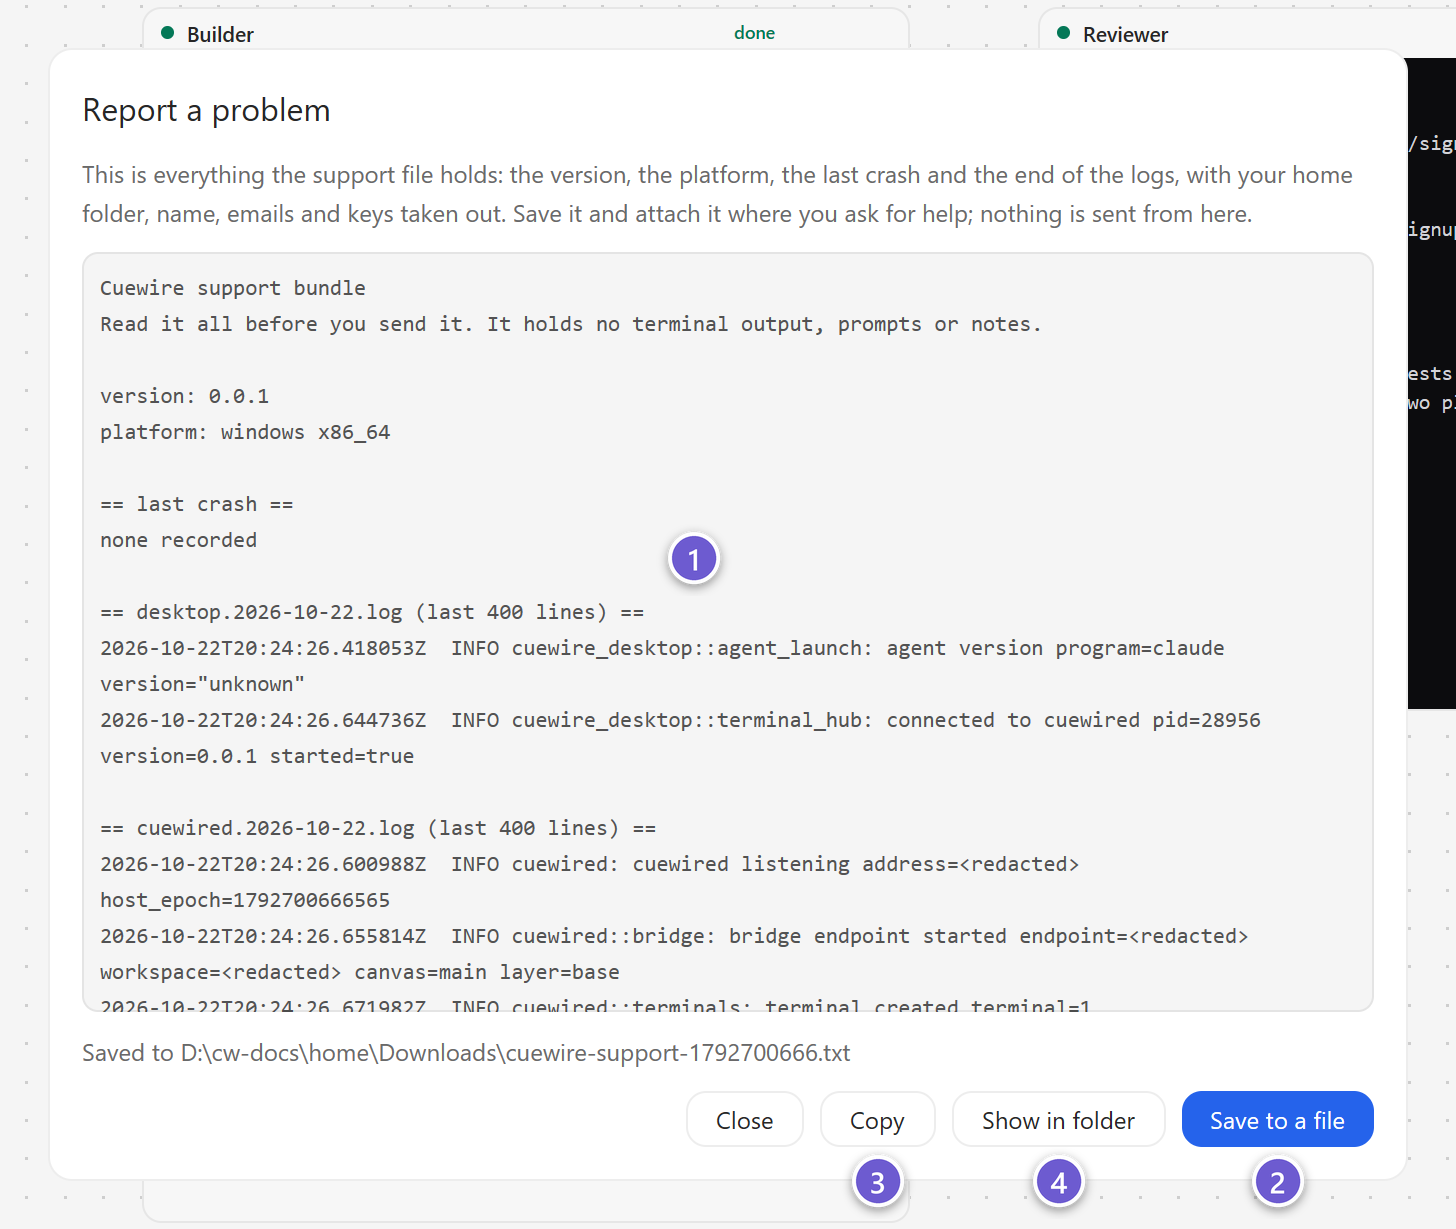This screenshot has height=1229, width=1456.
Task: Click the 'none recorded' line
Action: pos(179,540)
